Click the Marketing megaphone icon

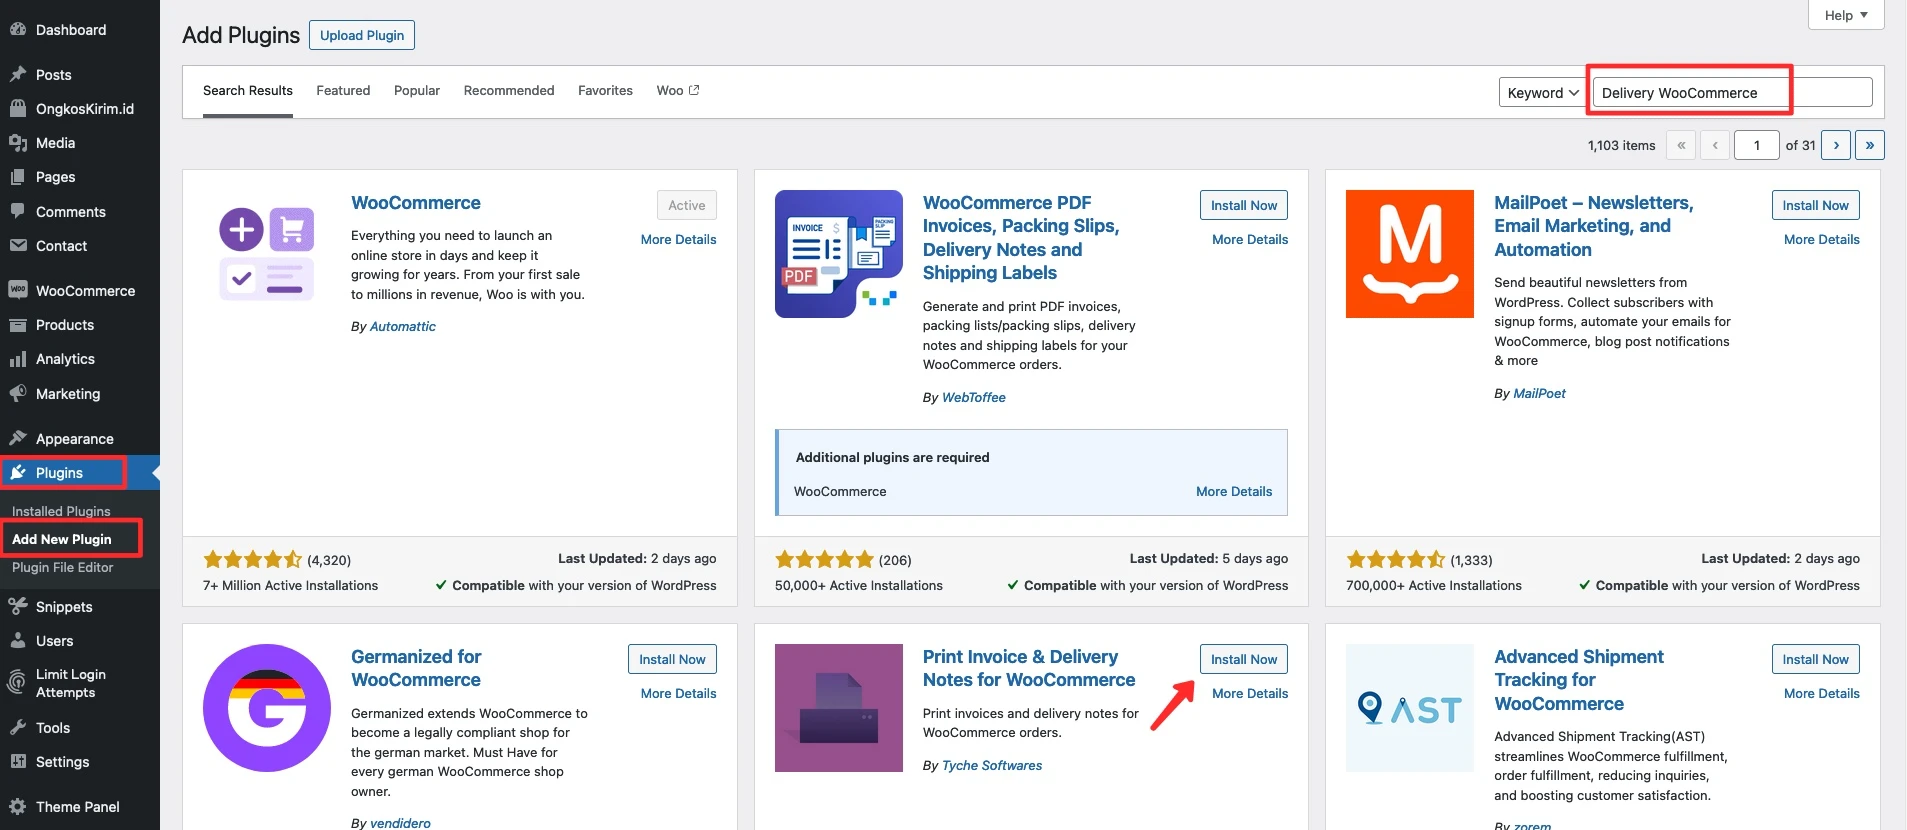click(18, 393)
